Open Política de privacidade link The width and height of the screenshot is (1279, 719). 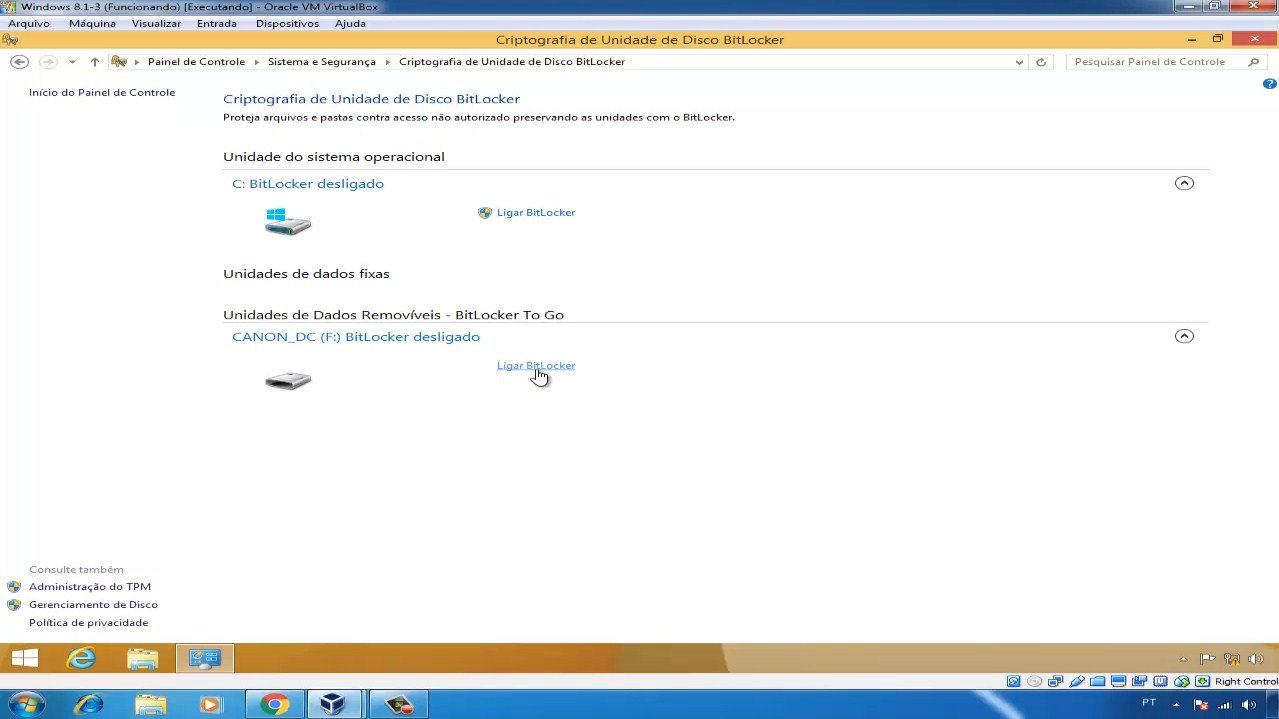[88, 623]
